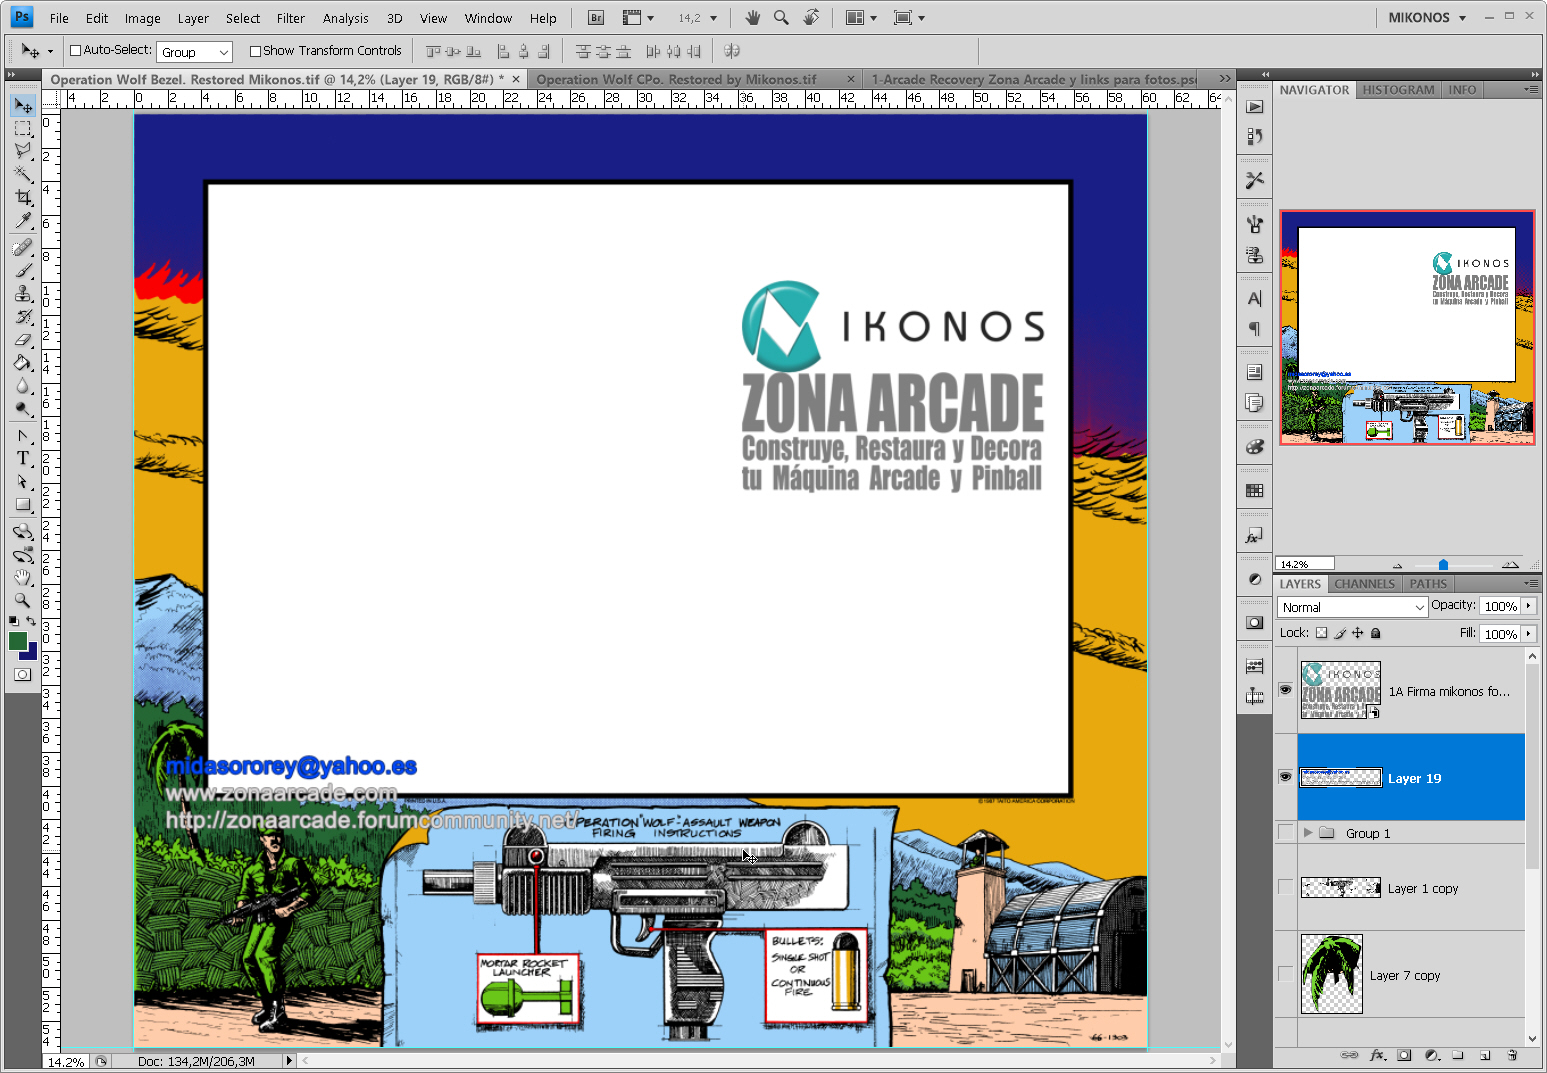Open the layer blend mode dropdown
Image resolution: width=1547 pixels, height=1073 pixels.
tap(1352, 607)
